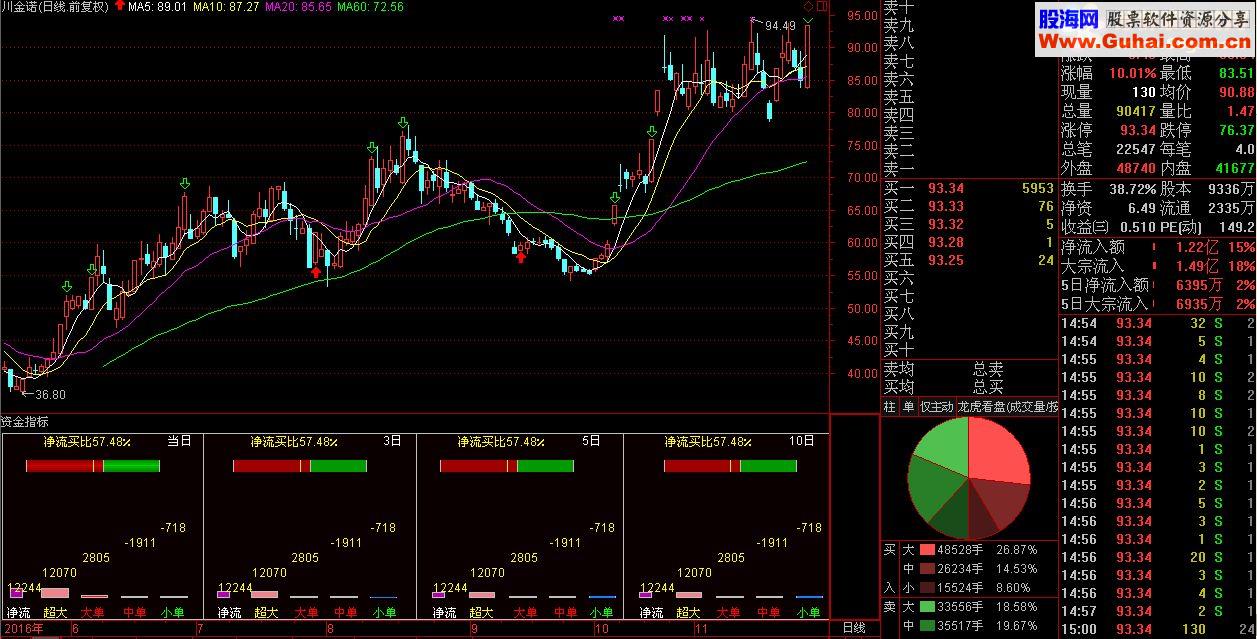Switch to the 柱 tab
The height and width of the screenshot is (639, 1257).
(x=889, y=407)
